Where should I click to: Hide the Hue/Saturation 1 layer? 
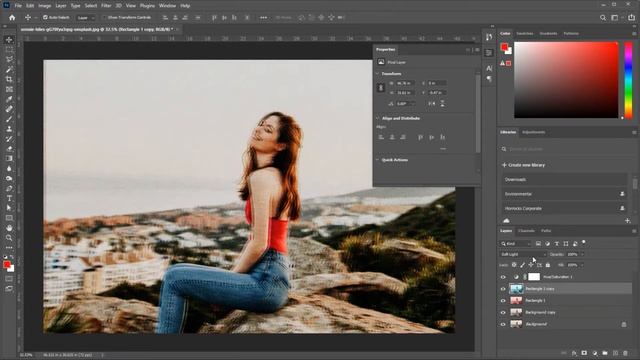coord(503,277)
